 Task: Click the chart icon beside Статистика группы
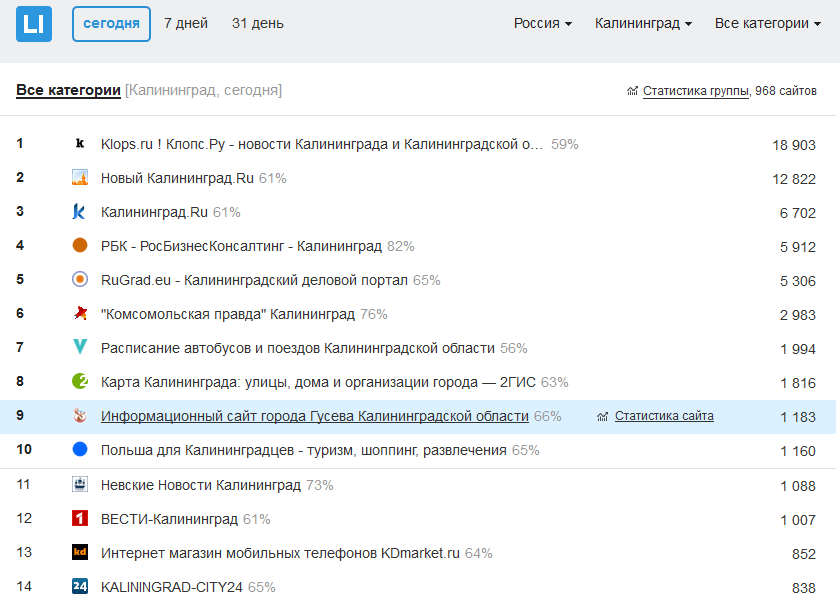click(632, 91)
